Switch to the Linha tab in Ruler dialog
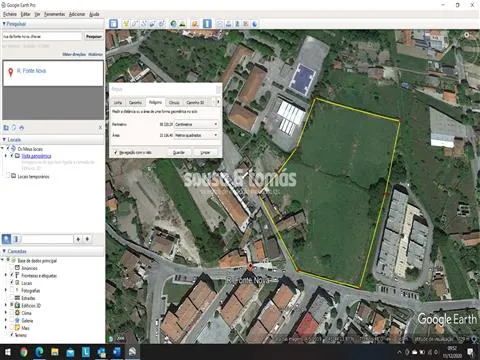 click(118, 102)
